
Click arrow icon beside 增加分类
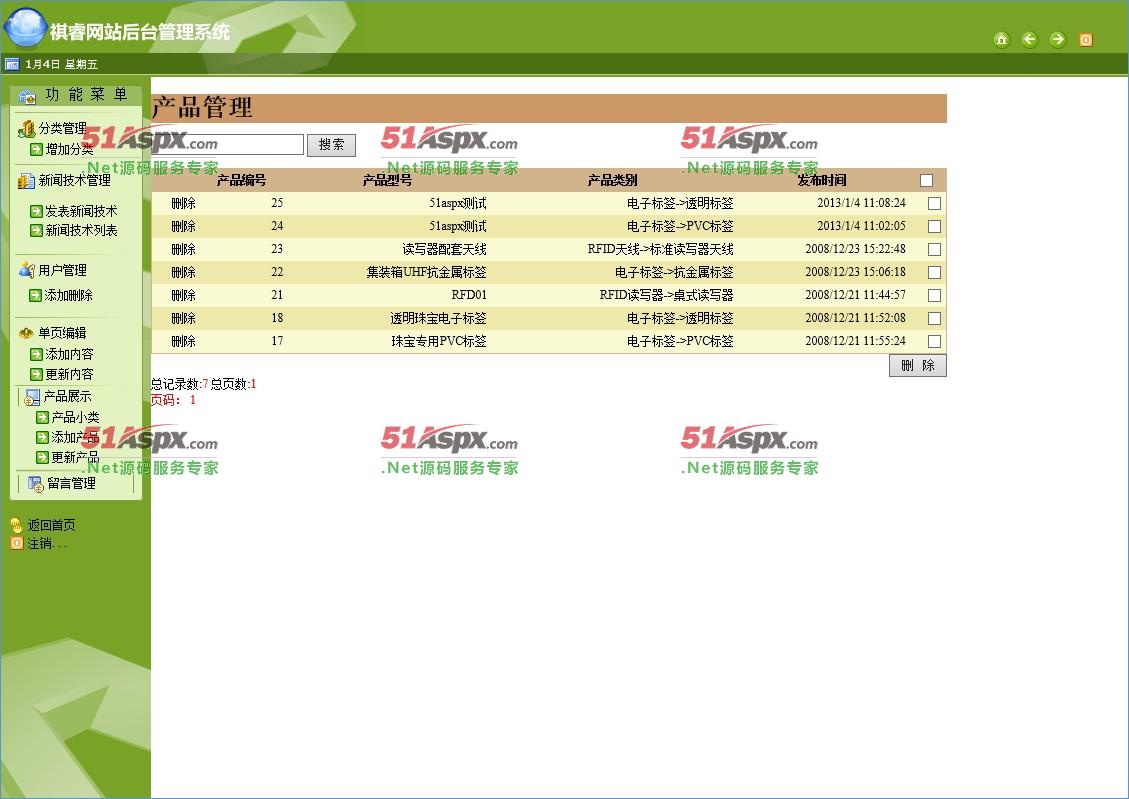36,150
